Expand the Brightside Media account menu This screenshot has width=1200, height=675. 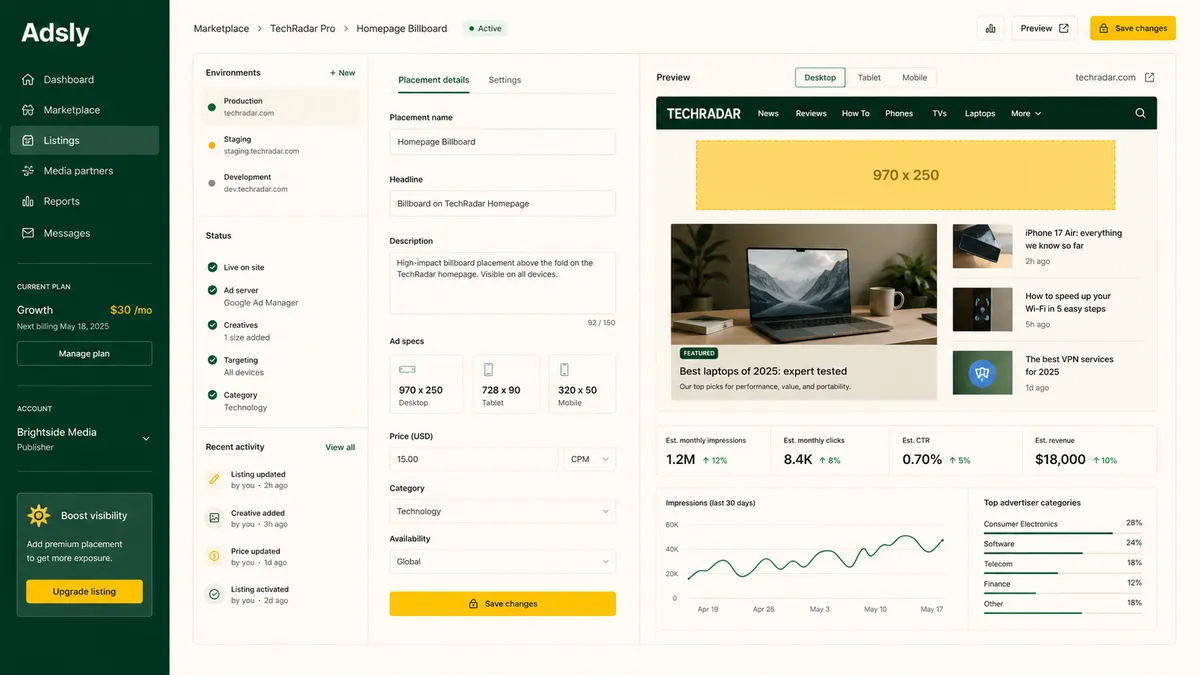146,439
